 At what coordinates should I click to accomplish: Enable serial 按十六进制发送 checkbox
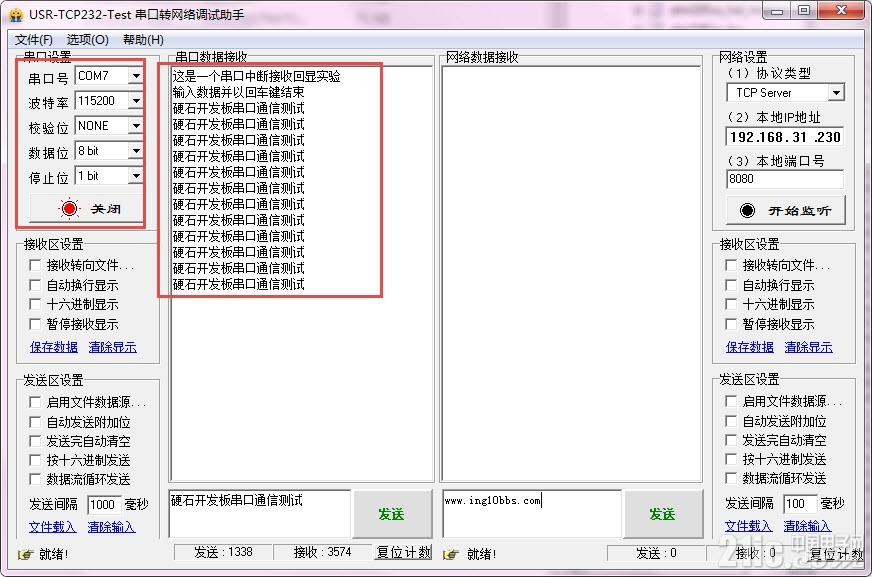(35, 460)
